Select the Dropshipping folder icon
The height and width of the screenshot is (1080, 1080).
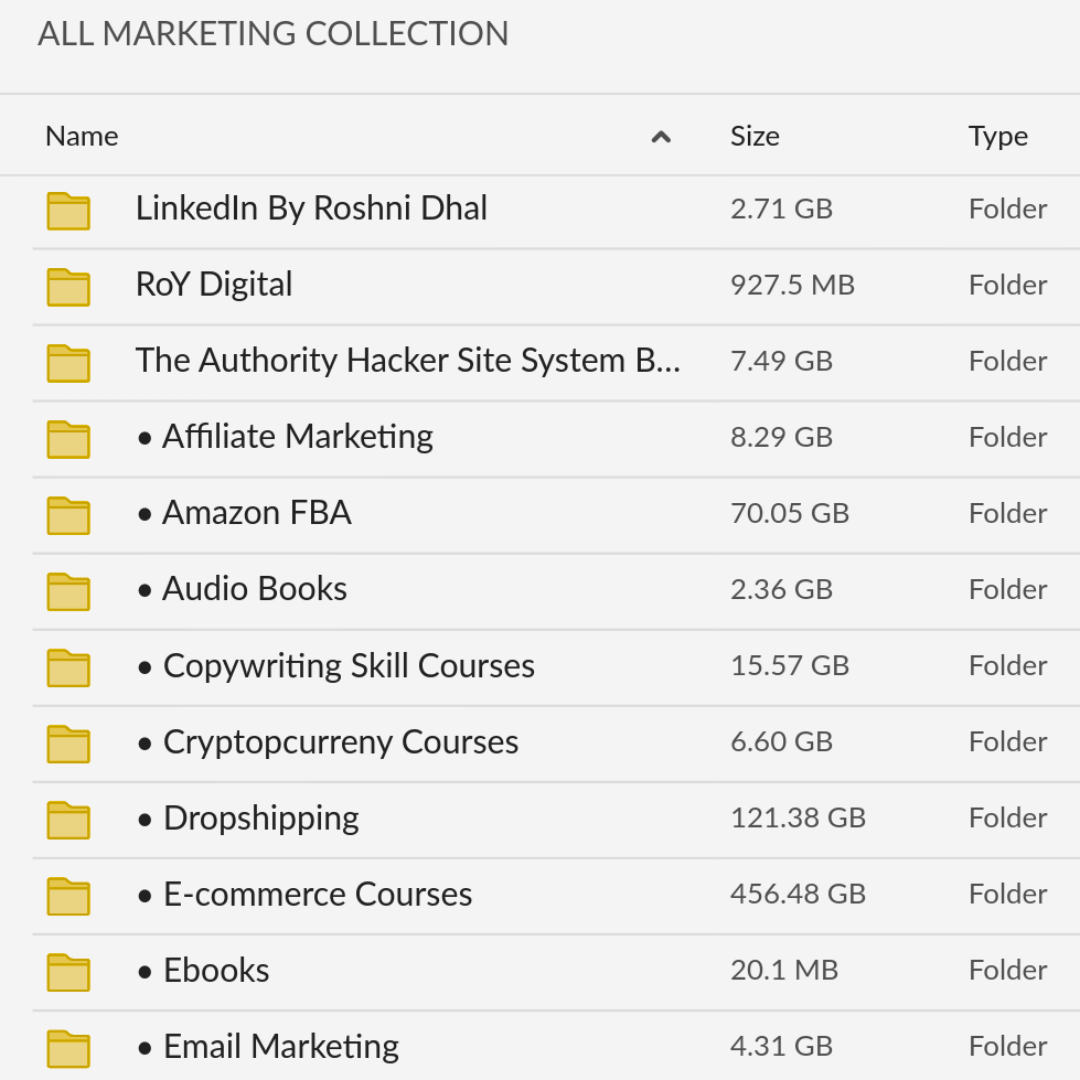[68, 820]
